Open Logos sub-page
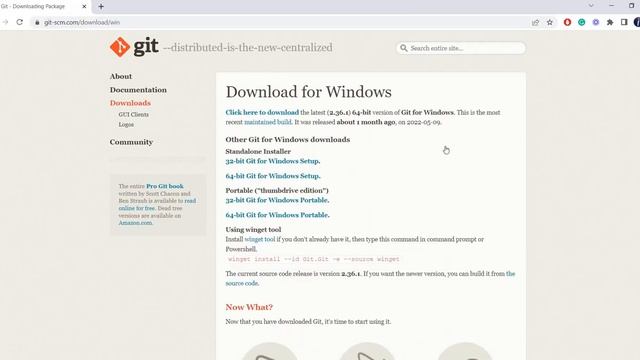The height and width of the screenshot is (360, 640). (x=126, y=124)
